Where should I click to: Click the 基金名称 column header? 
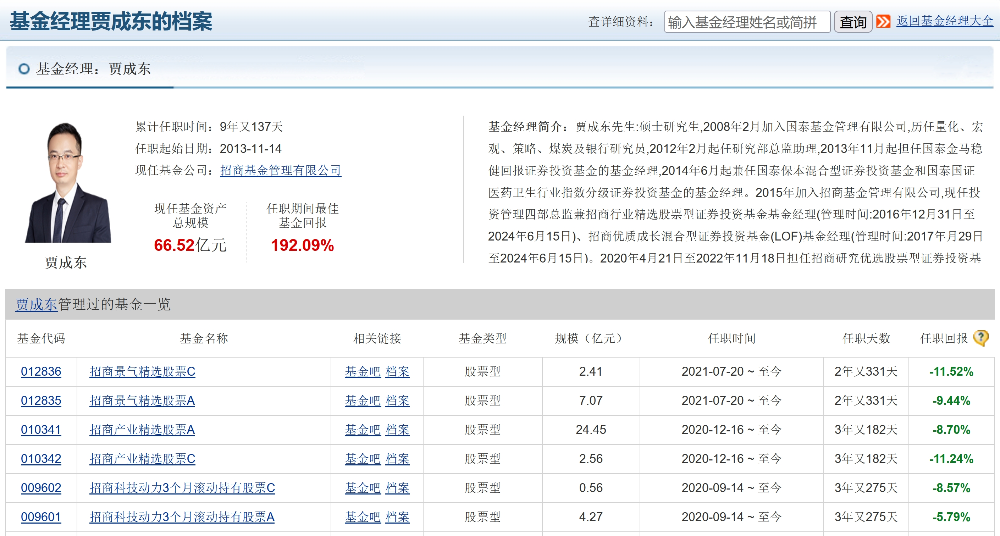tap(204, 339)
